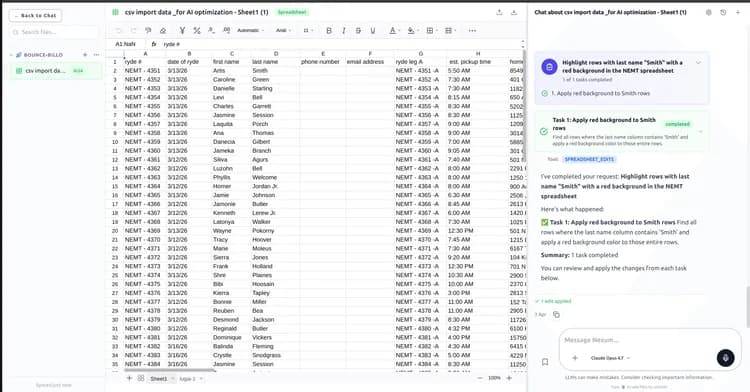This screenshot has width=750, height=392.
Task: Undo the last spreadsheet edit
Action: [x=119, y=31]
